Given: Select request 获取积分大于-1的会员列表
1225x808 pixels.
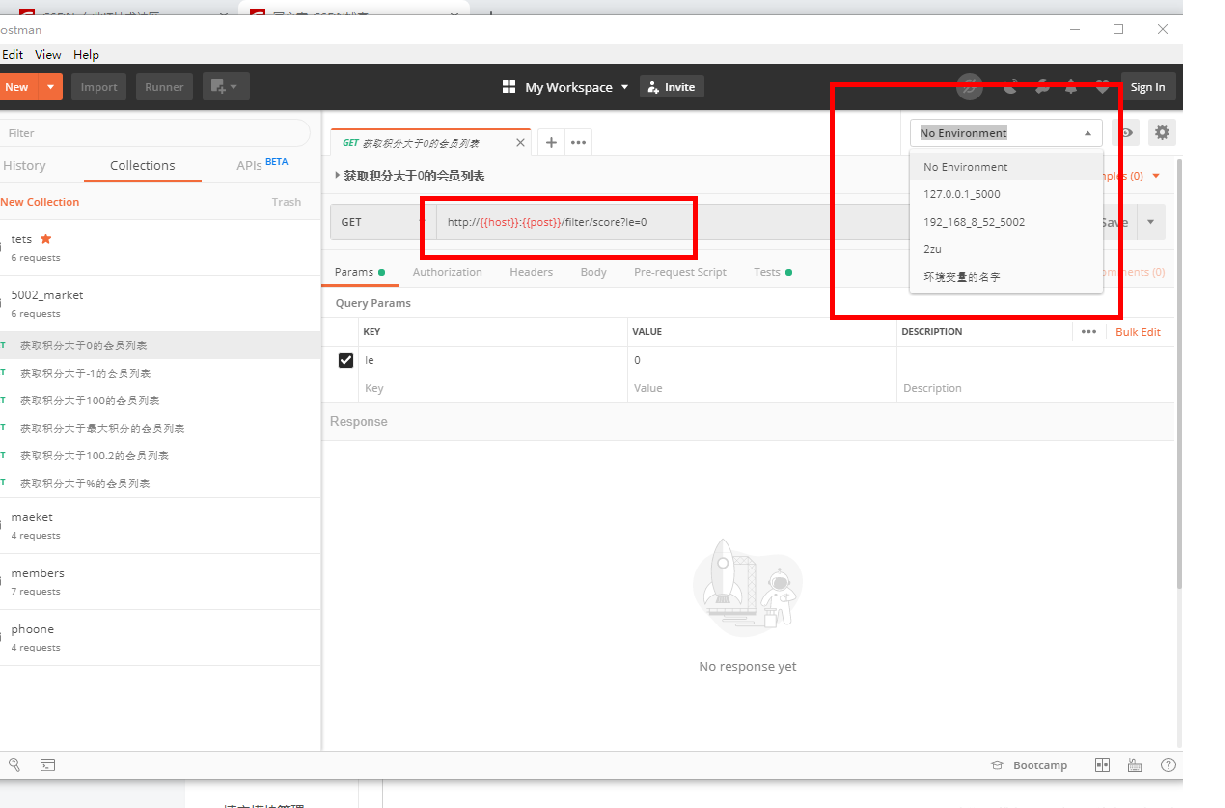Looking at the screenshot, I should pos(160,373).
